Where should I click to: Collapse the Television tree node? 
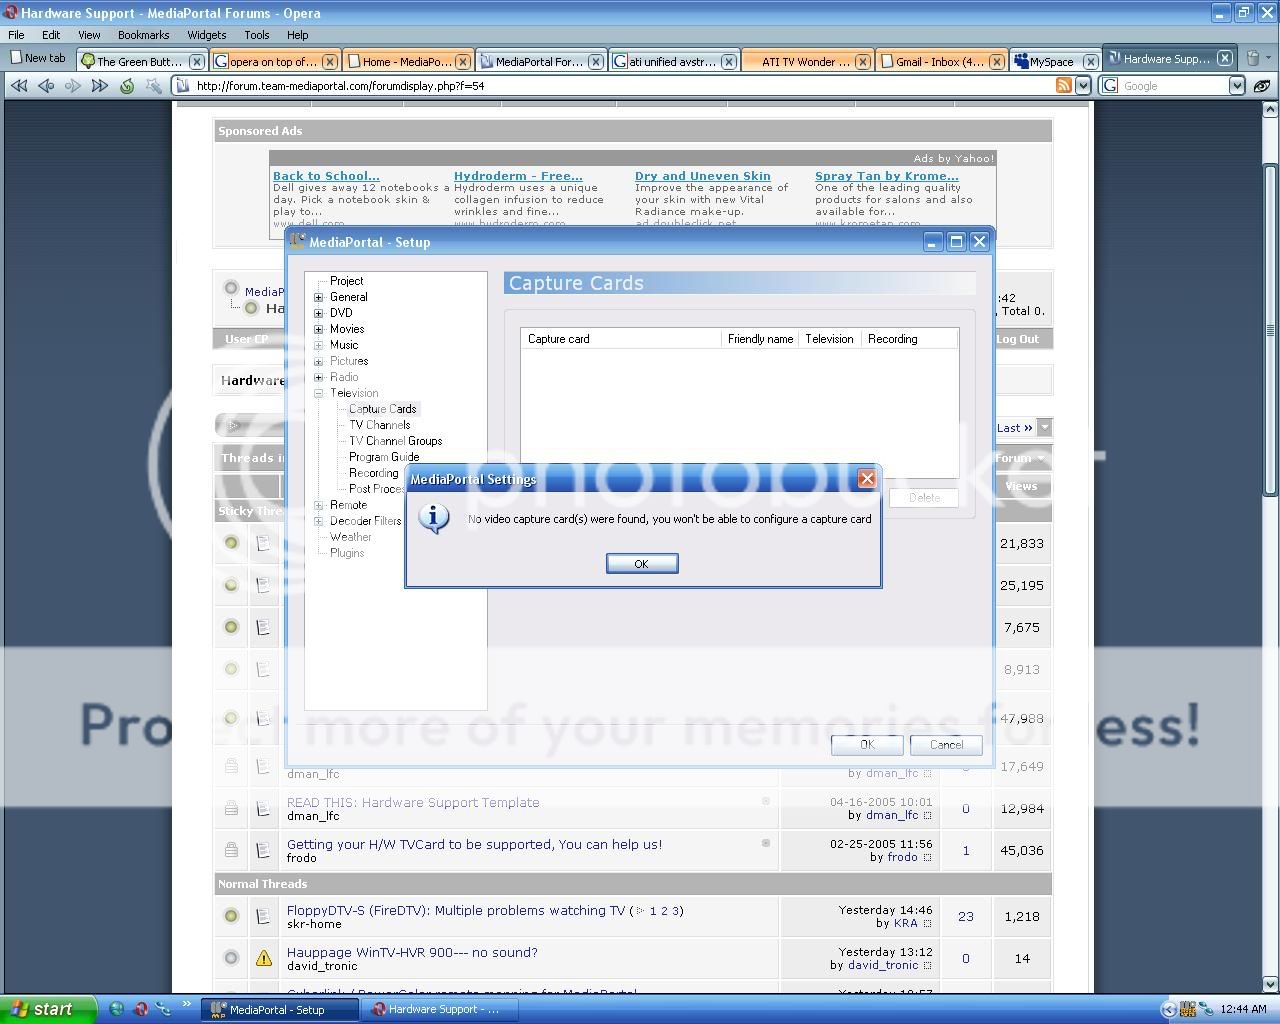pos(319,393)
